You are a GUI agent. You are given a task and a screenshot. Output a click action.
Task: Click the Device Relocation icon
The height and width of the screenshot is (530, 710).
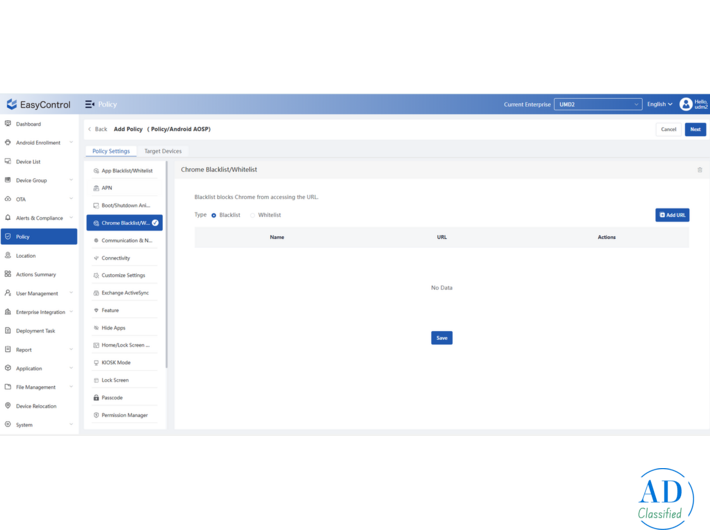pos(8,406)
